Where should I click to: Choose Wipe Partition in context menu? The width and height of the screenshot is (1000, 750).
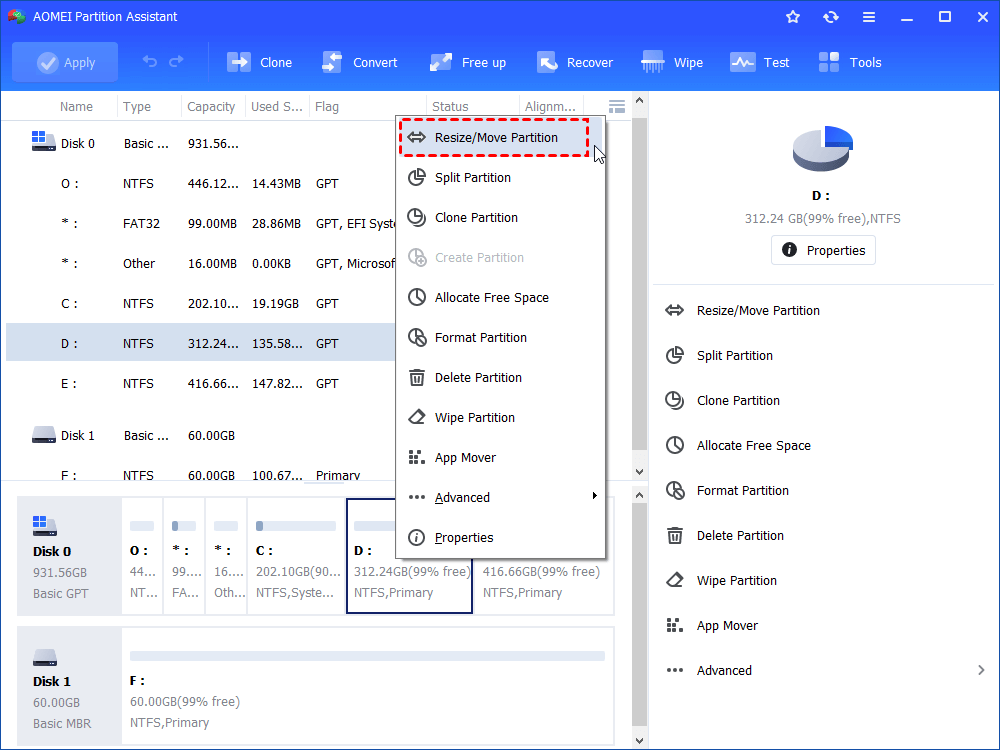500,417
